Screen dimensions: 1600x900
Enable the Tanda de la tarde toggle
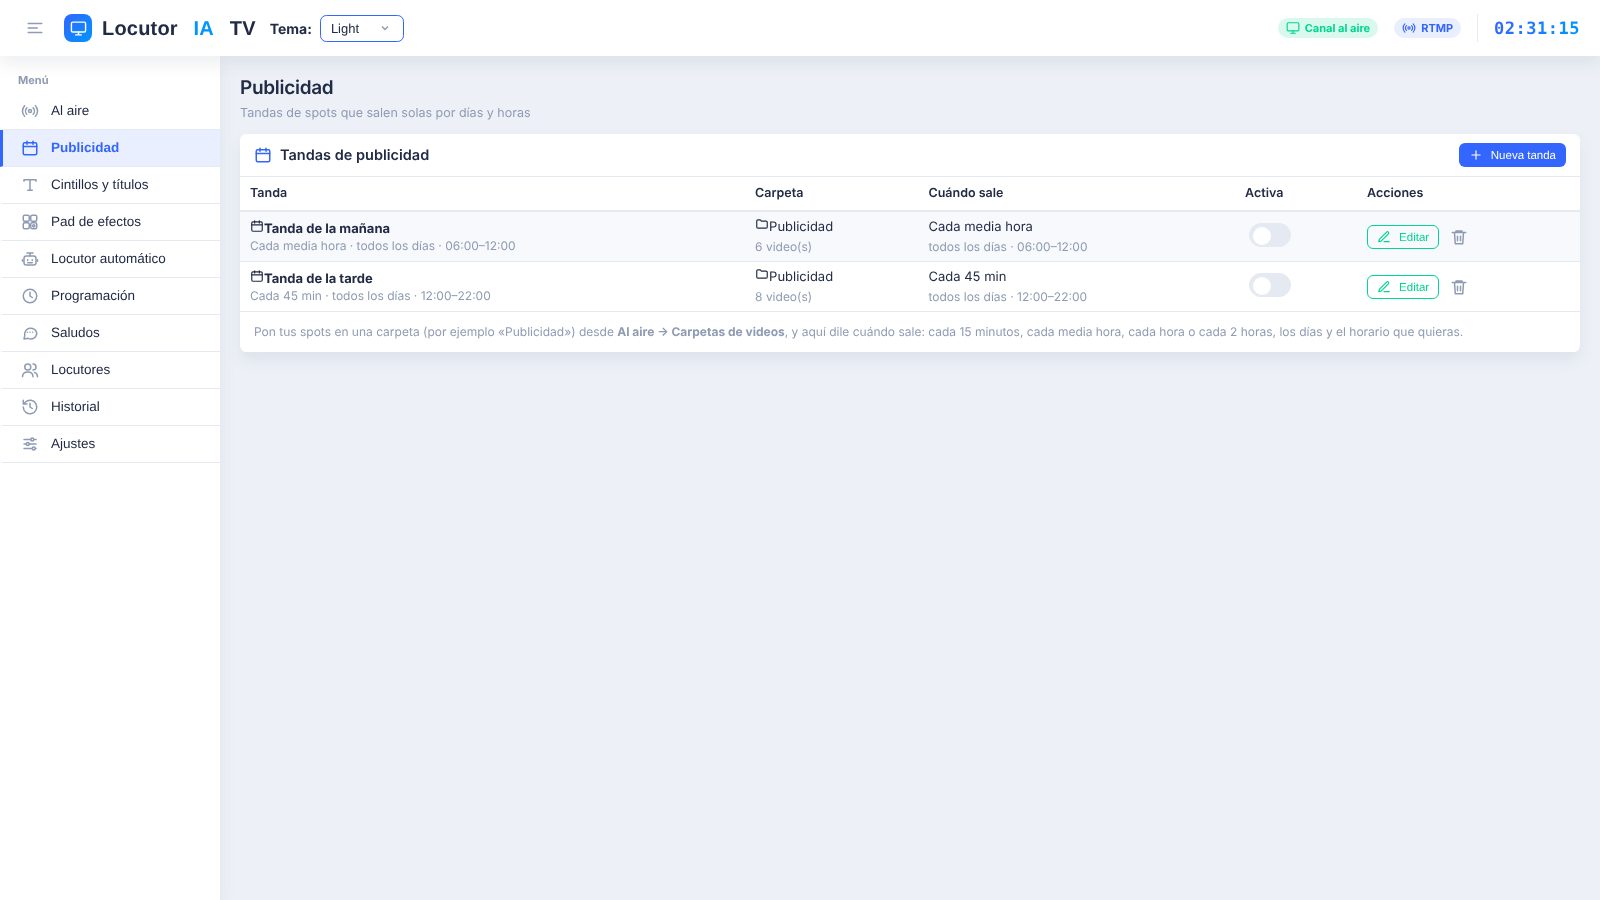[x=1270, y=285]
